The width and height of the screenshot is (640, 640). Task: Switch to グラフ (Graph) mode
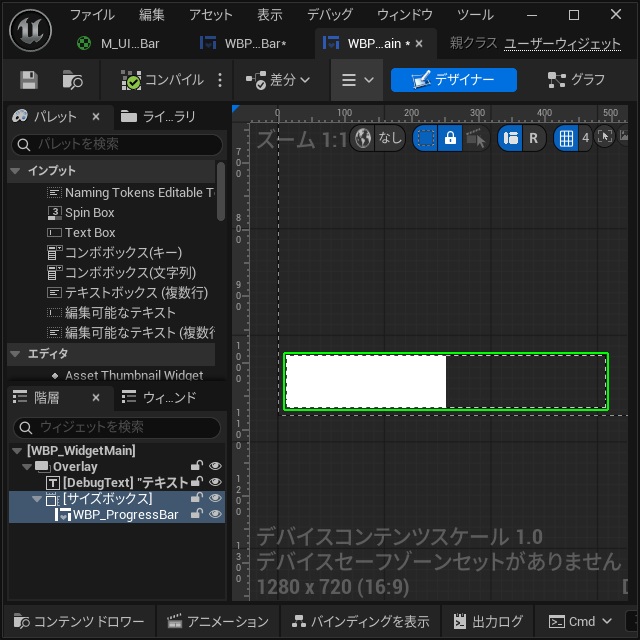pyautogui.click(x=576, y=80)
